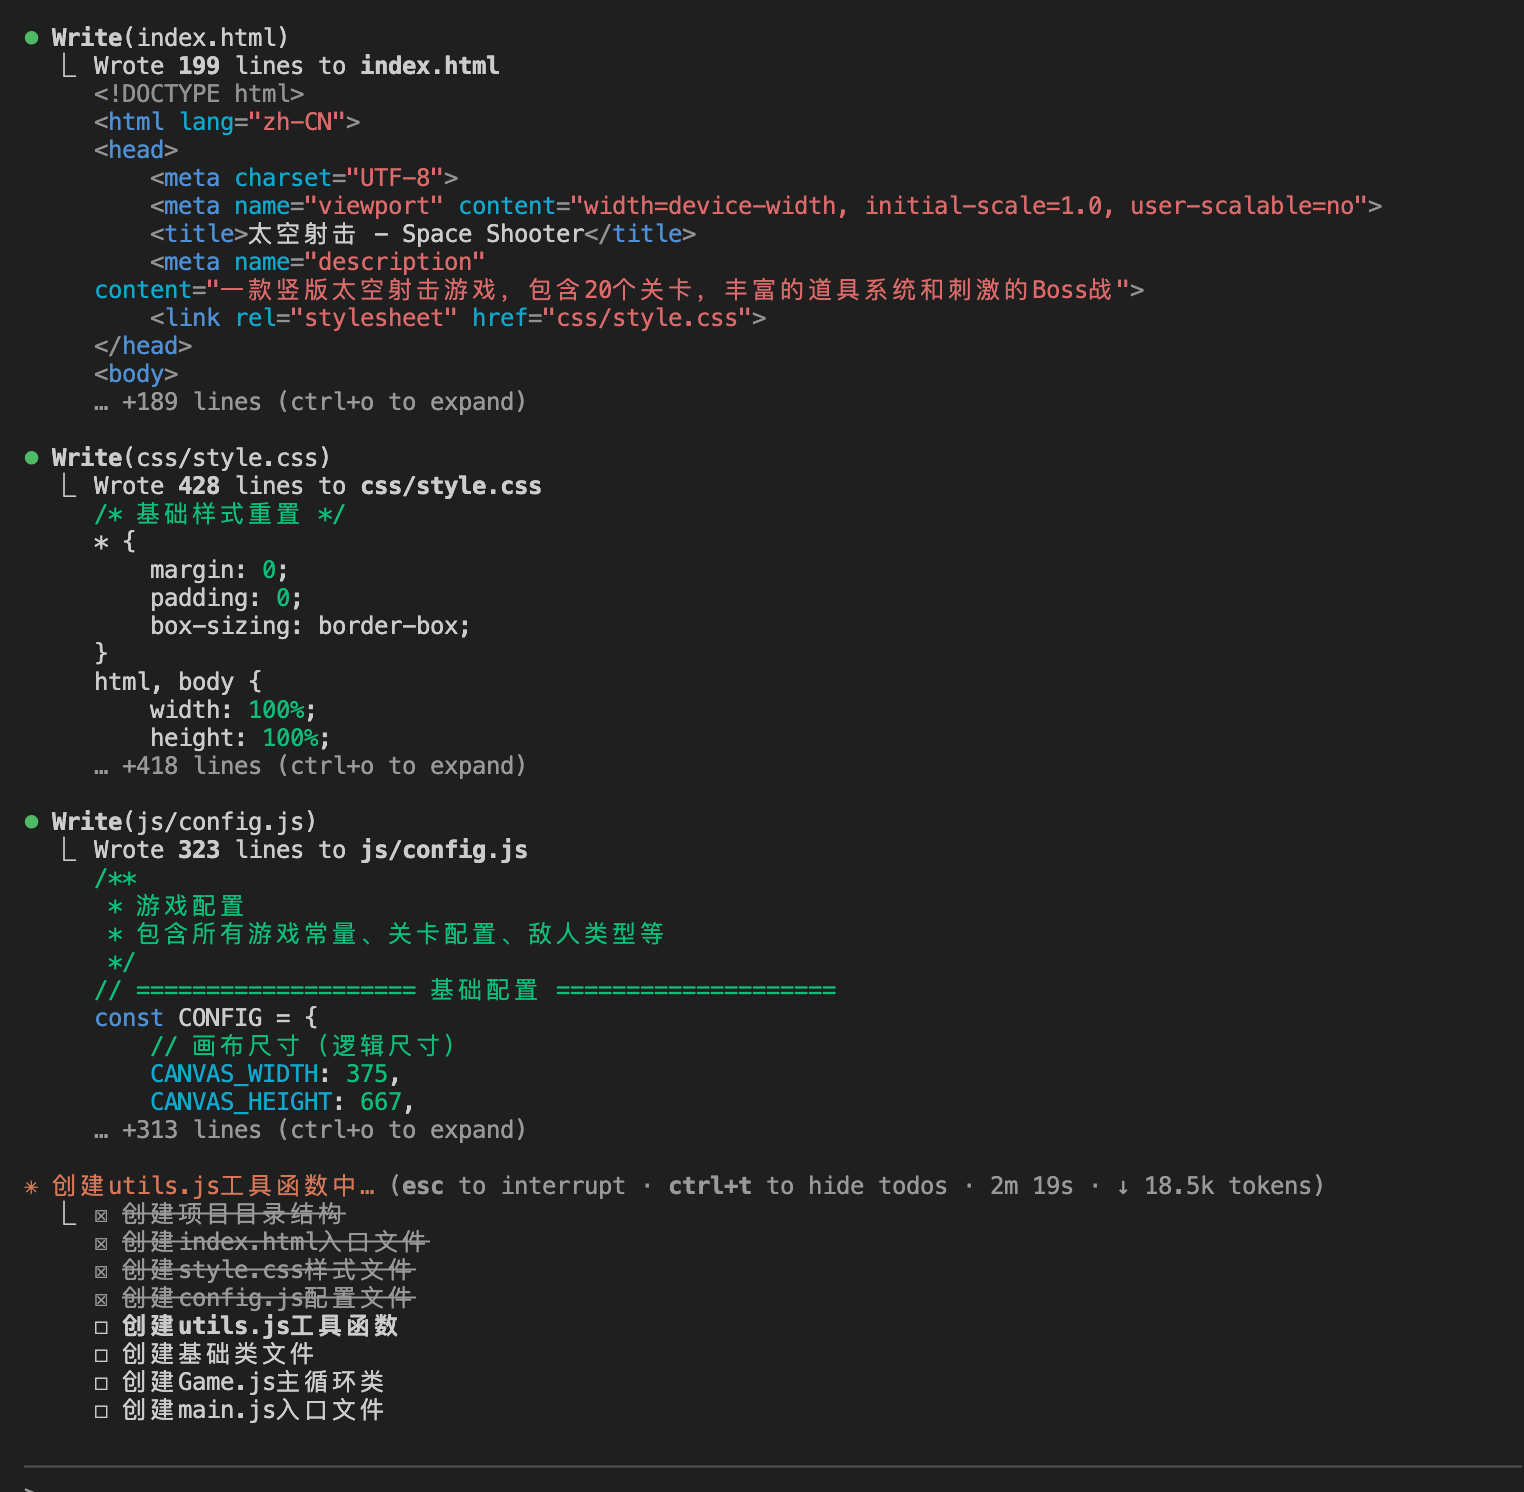
Task: Click the 'box-sizing: border-box;' line
Action: click(310, 626)
